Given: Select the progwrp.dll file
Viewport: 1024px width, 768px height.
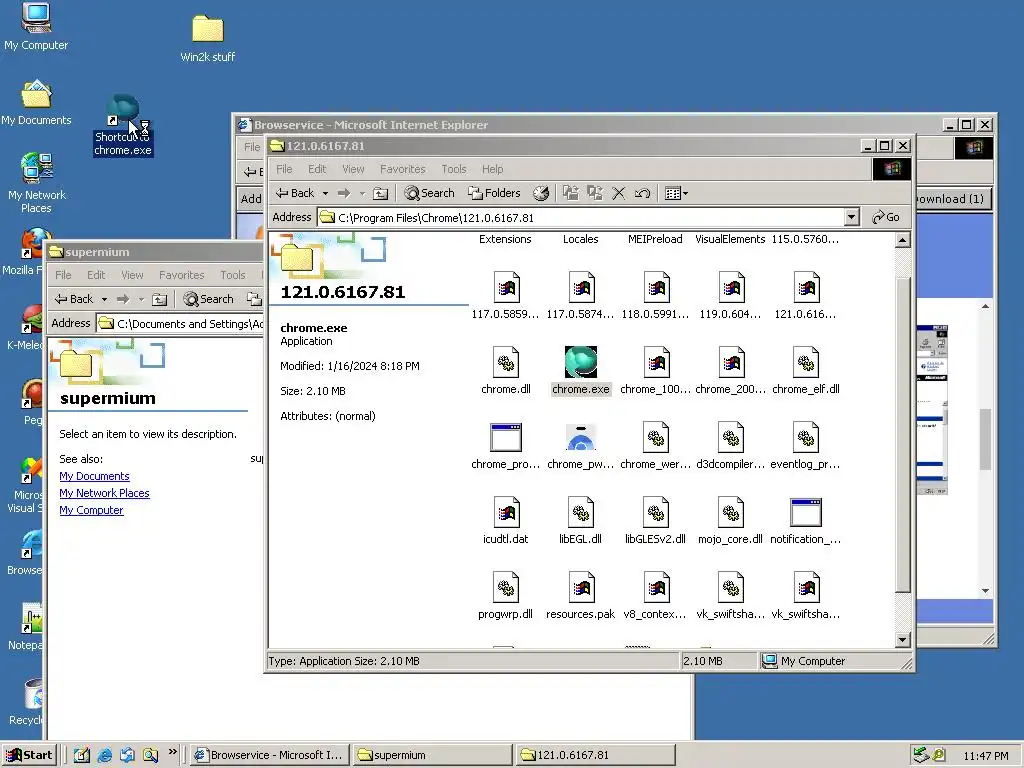Looking at the screenshot, I should [x=505, y=596].
